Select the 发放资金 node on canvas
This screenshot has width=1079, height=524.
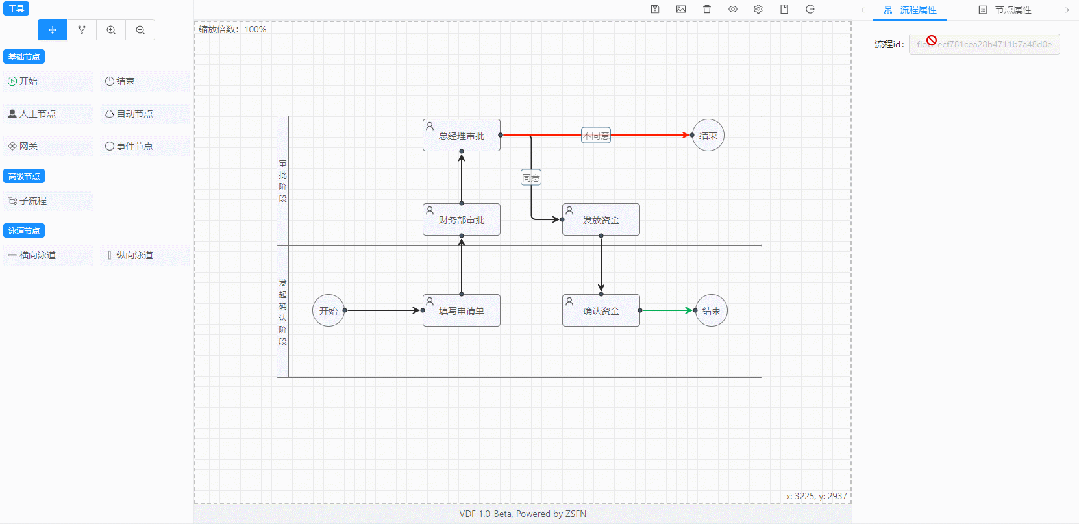point(601,220)
